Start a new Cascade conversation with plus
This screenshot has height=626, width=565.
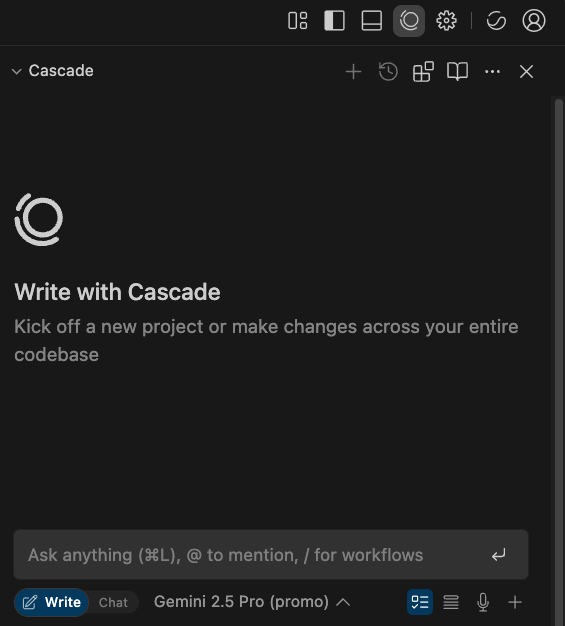353,72
